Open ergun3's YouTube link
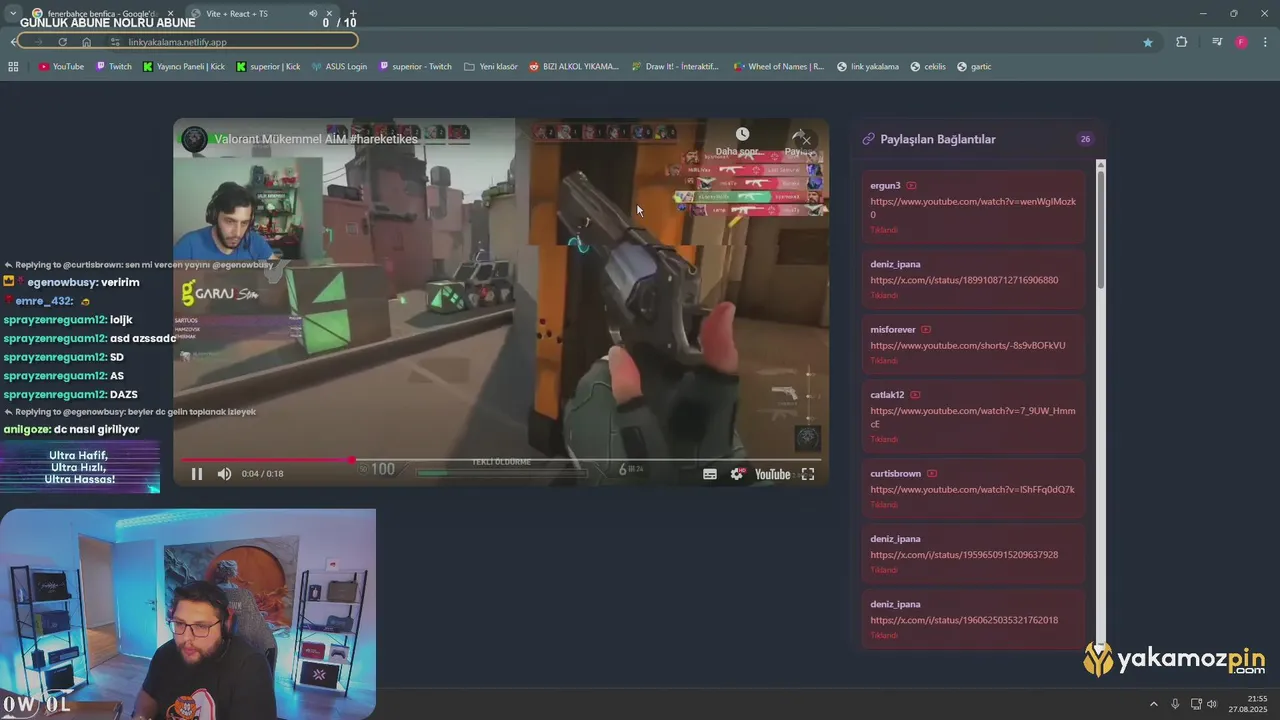1280x720 pixels. (x=973, y=208)
